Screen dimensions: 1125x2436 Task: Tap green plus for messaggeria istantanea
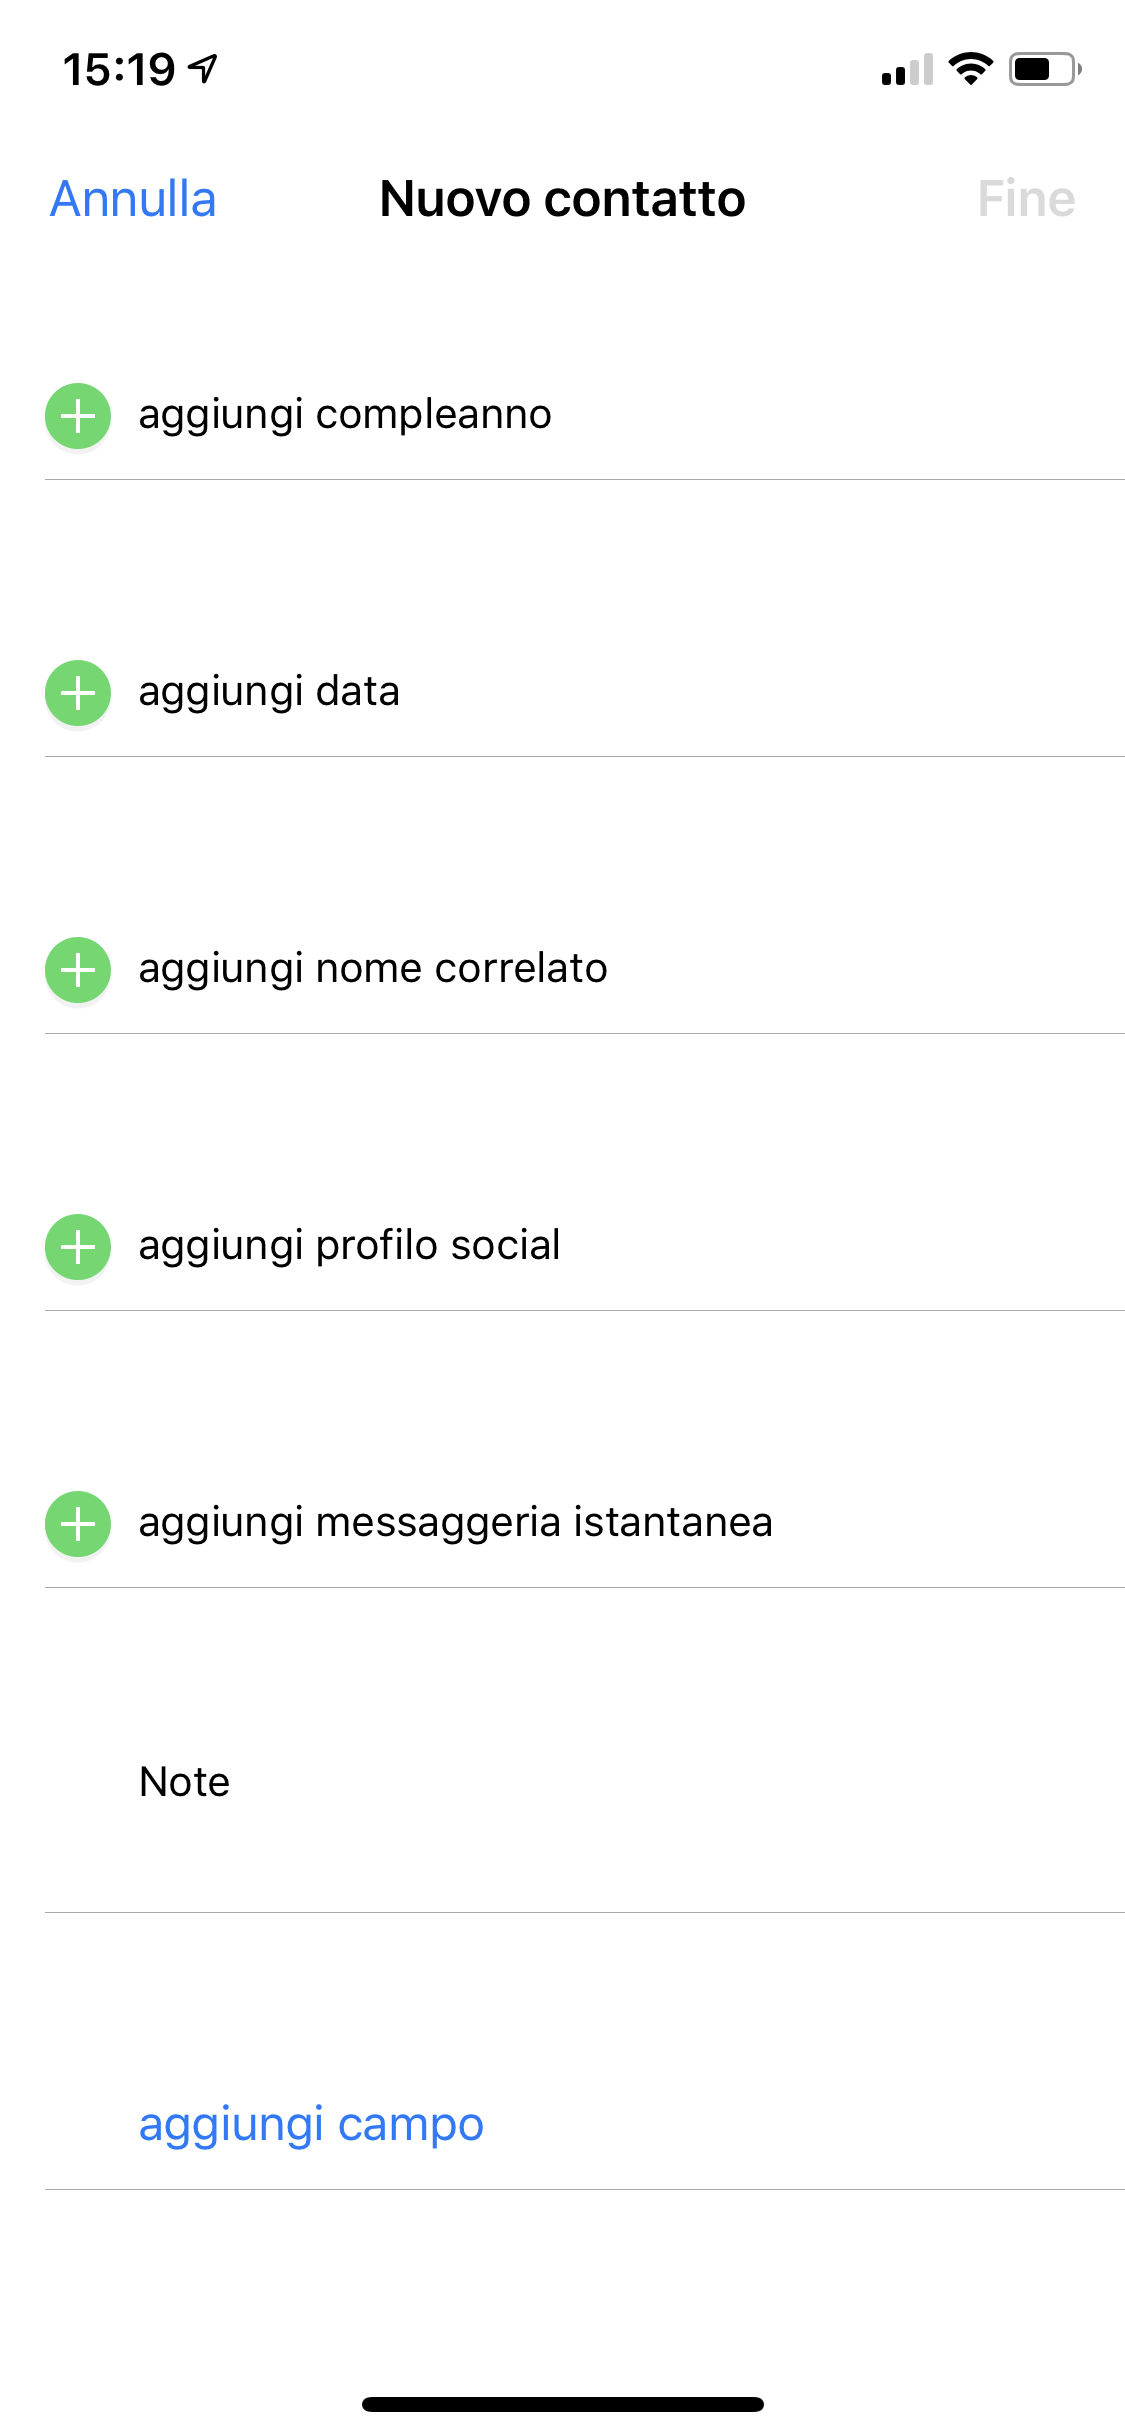click(78, 1523)
